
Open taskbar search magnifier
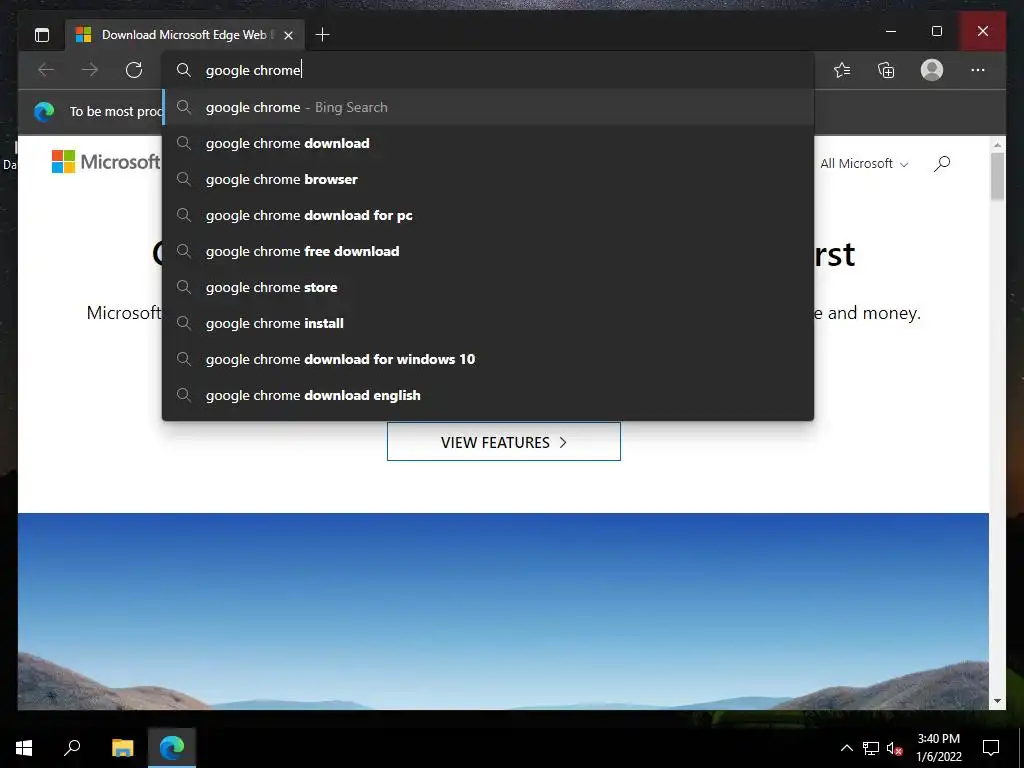pyautogui.click(x=72, y=747)
